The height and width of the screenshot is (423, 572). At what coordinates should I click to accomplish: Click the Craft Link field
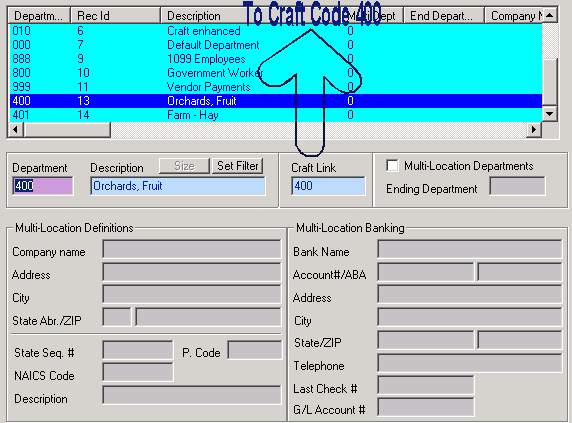point(328,186)
